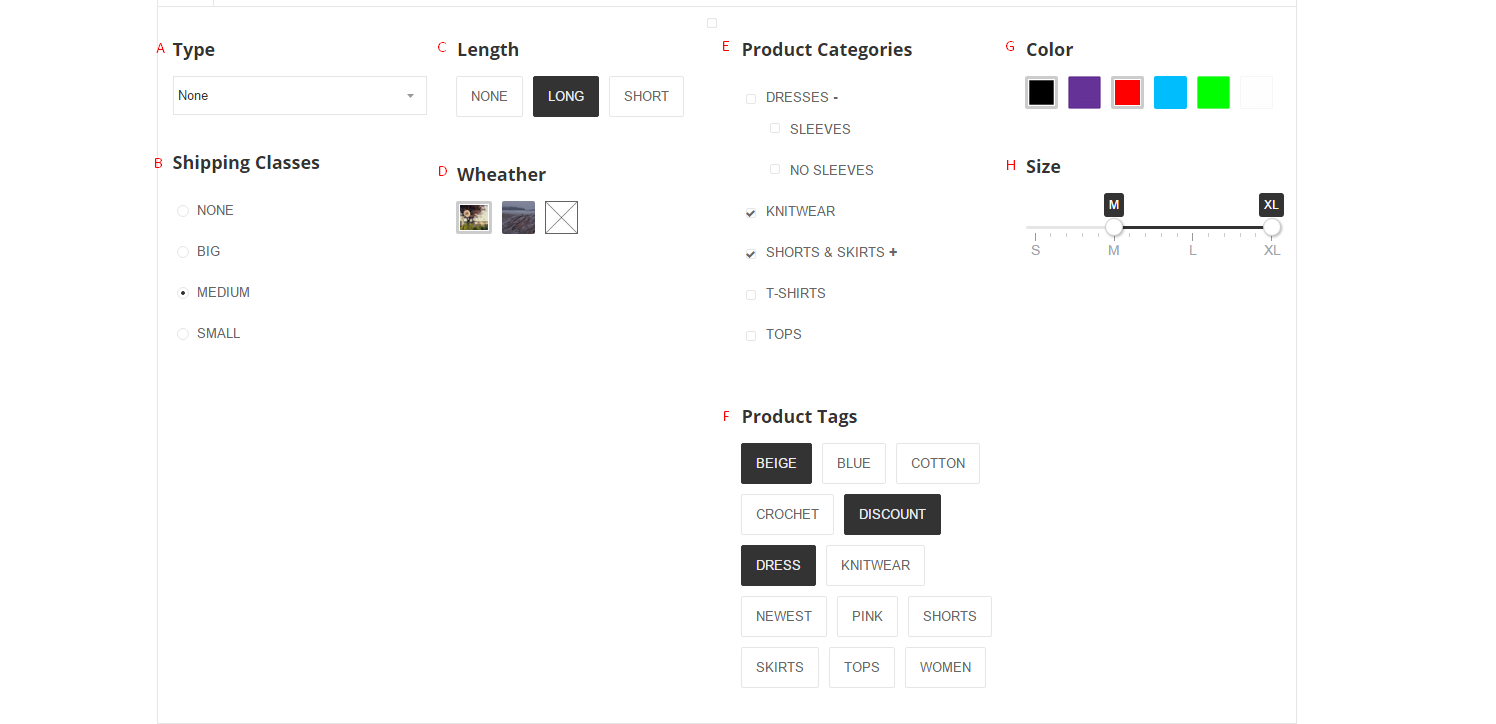Uncheck the Knitwear category checkbox
The width and height of the screenshot is (1496, 724).
pyautogui.click(x=751, y=213)
